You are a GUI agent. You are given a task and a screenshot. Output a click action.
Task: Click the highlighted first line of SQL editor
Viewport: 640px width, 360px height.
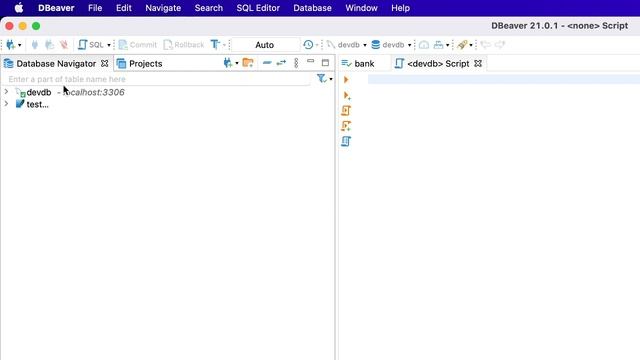[x=504, y=79]
